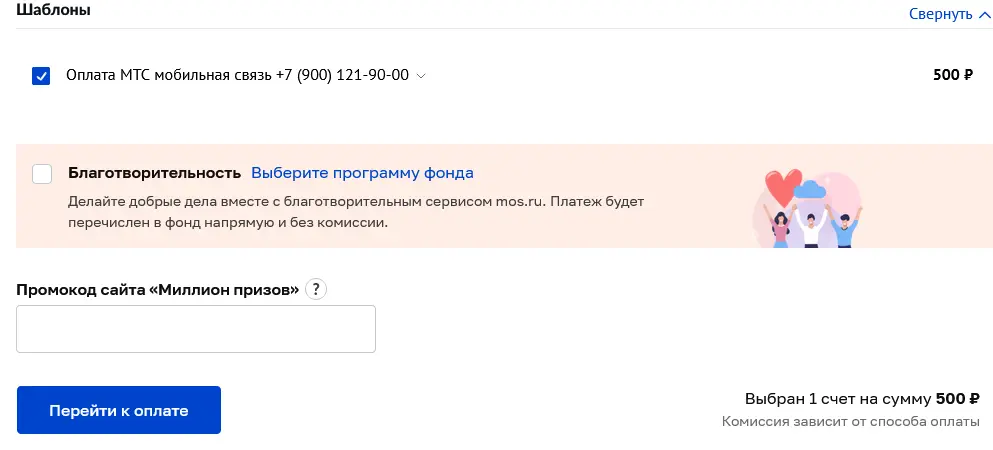Expand the МТС template details chevron

click(x=421, y=76)
